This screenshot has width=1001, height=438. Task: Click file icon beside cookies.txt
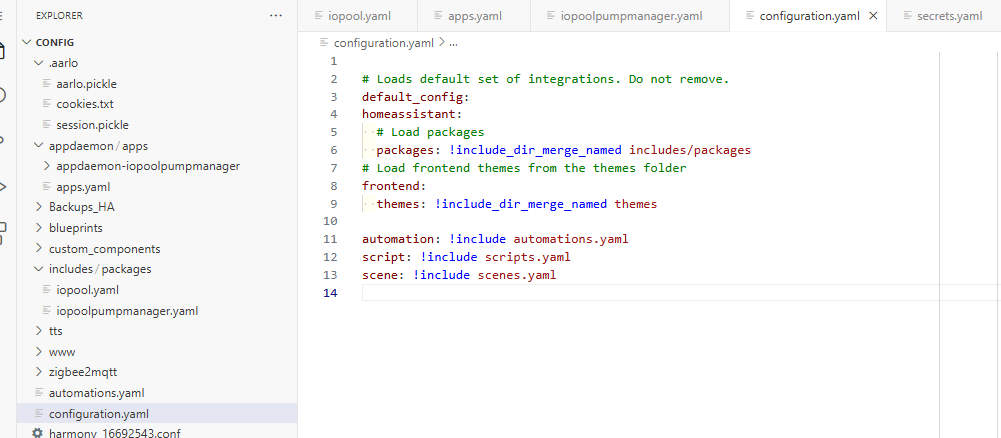click(47, 103)
